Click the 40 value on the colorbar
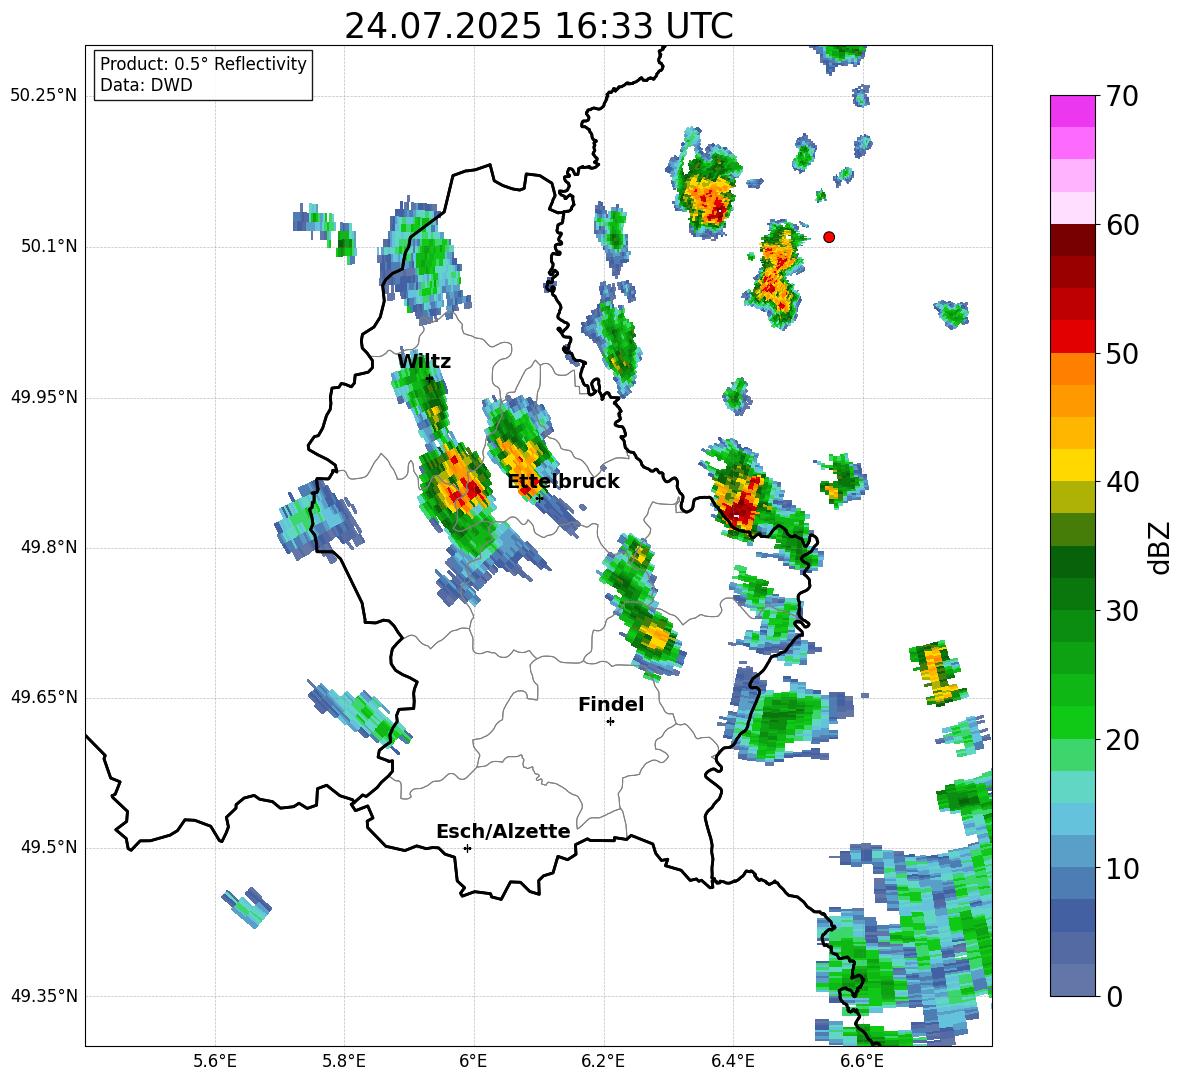 click(x=1122, y=482)
